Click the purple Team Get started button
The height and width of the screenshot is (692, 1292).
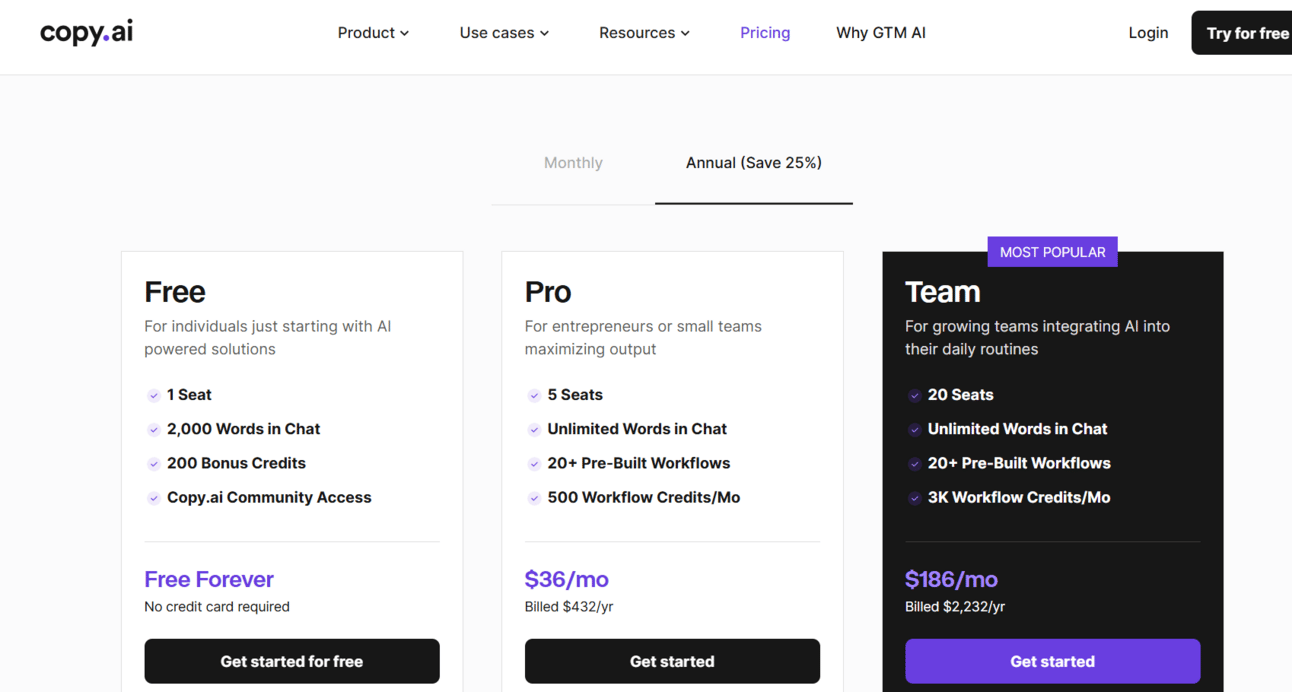[x=1052, y=661]
